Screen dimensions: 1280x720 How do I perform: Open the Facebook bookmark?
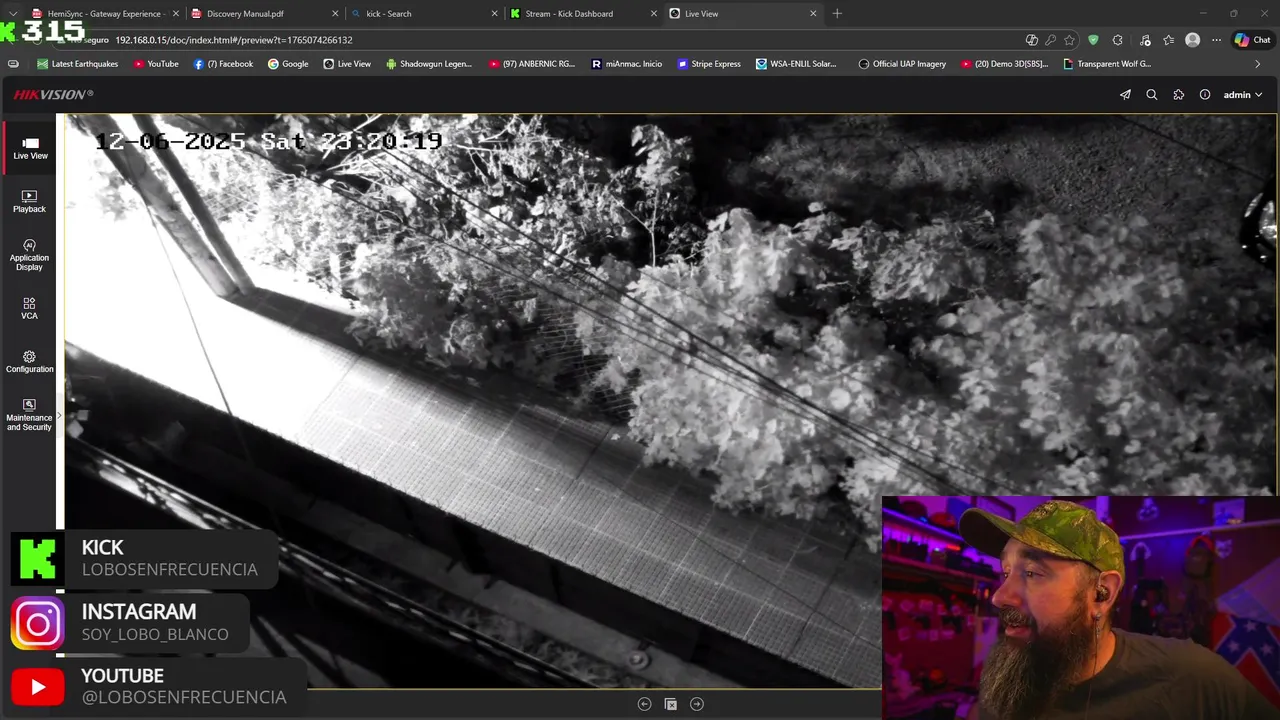pyautogui.click(x=223, y=64)
